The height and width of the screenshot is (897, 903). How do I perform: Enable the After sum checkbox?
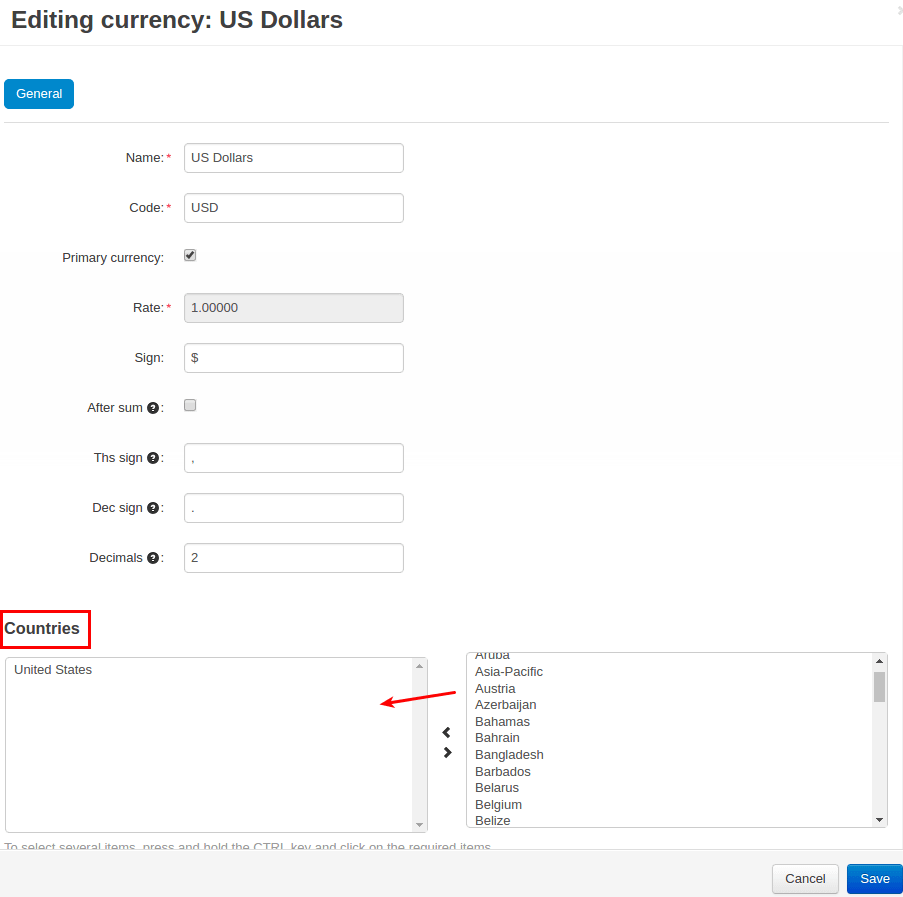(190, 406)
